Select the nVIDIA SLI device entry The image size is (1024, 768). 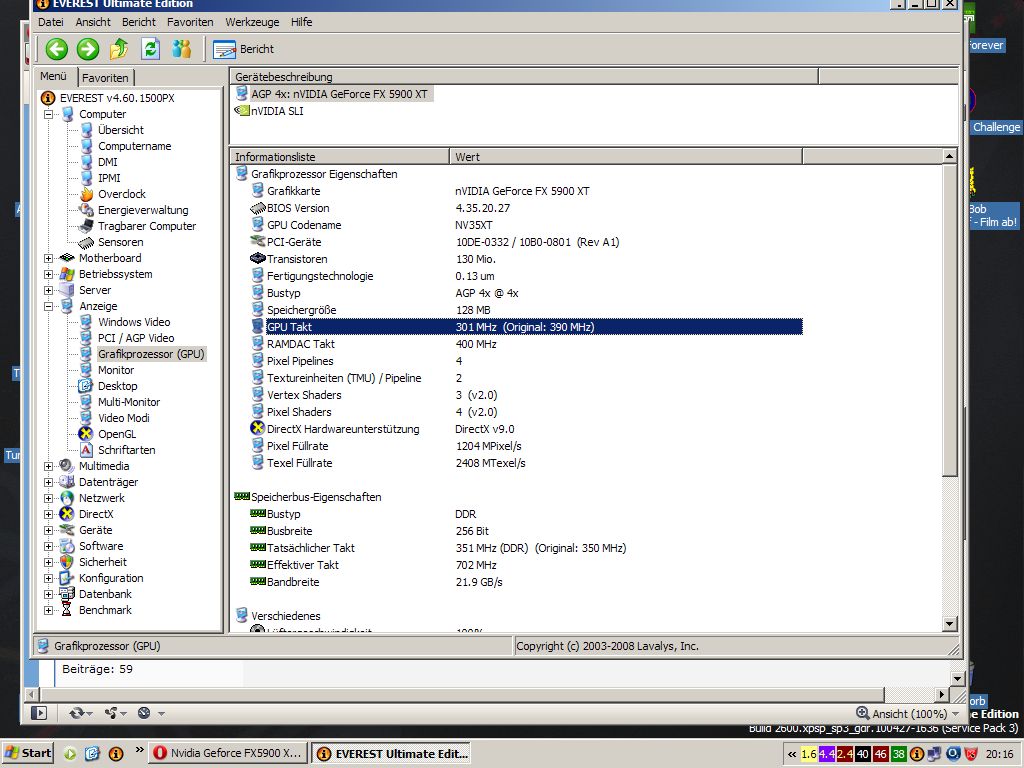(277, 111)
